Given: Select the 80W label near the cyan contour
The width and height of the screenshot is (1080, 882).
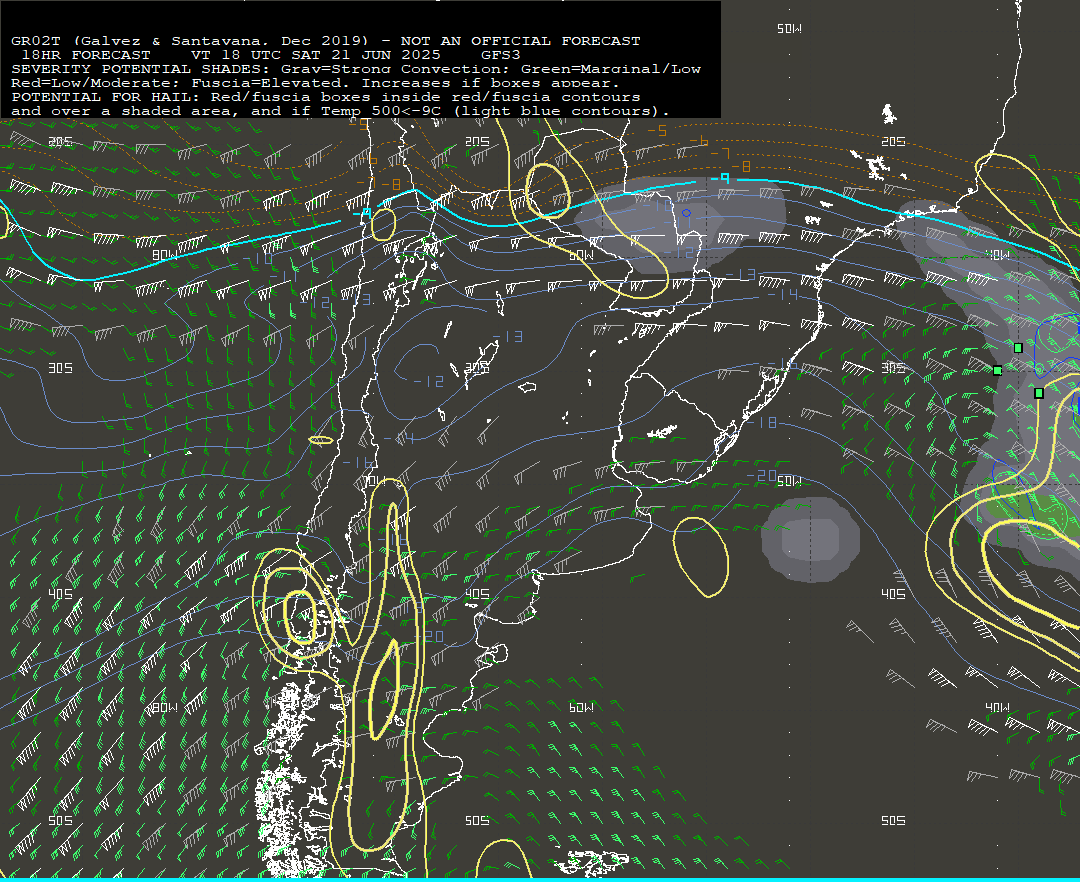Looking at the screenshot, I should [165, 255].
